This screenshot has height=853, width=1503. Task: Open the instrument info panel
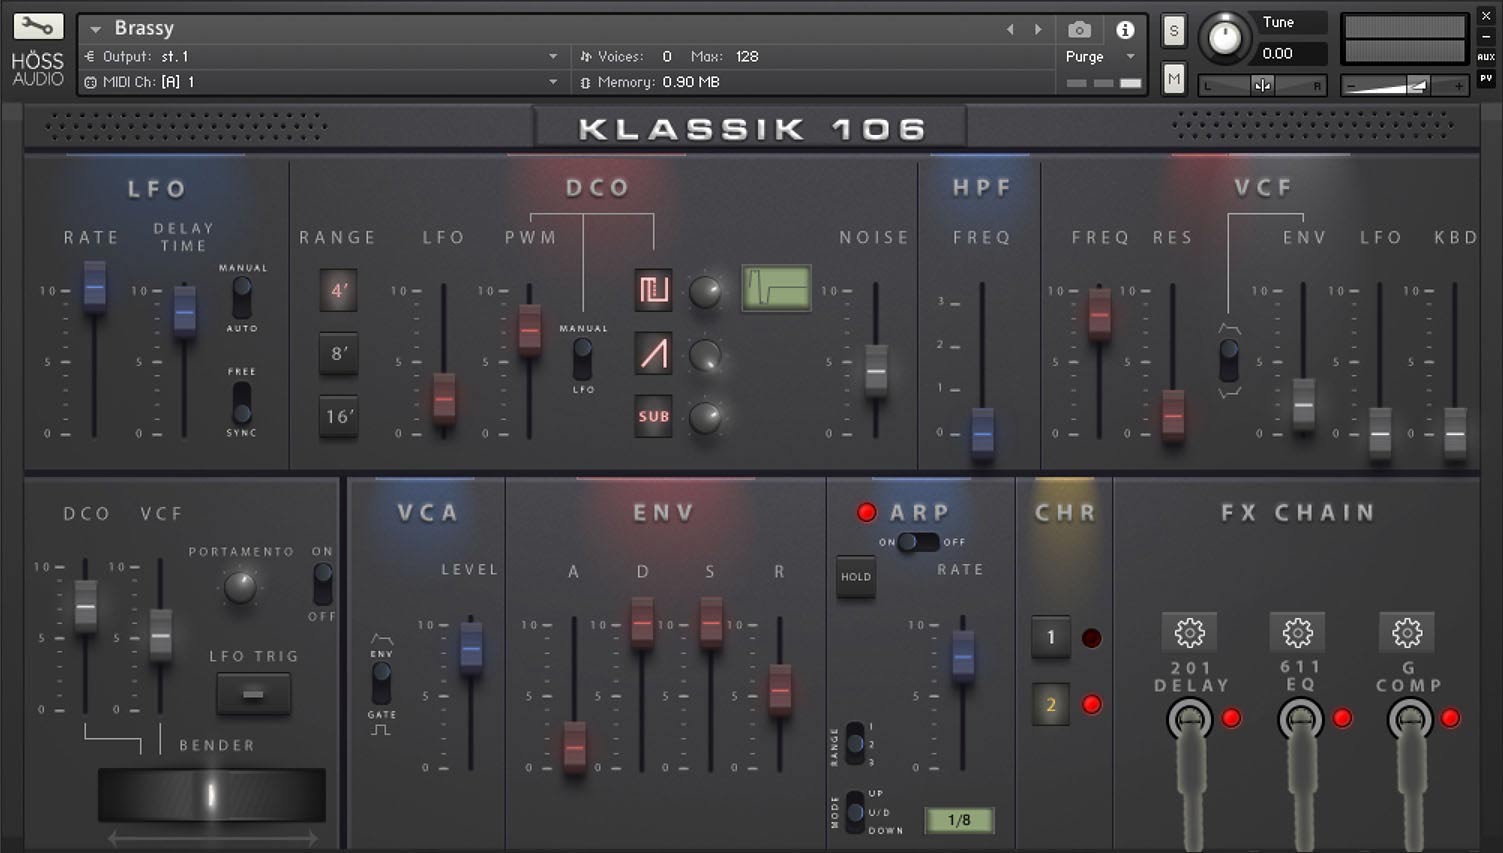pyautogui.click(x=1125, y=30)
